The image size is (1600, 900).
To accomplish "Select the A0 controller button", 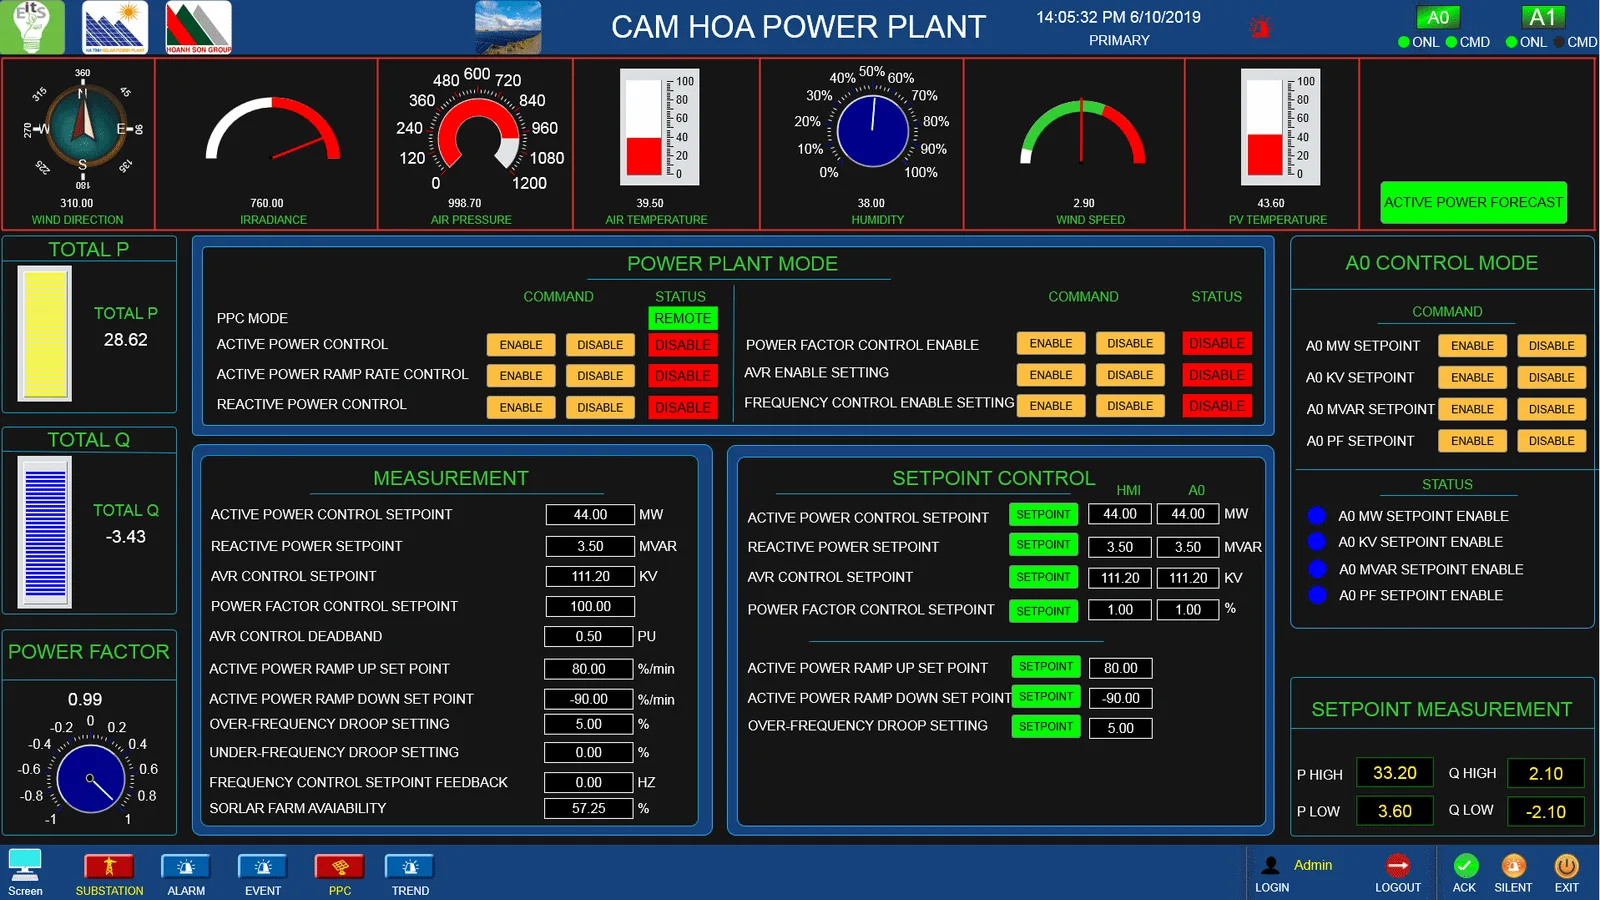I will (1438, 17).
